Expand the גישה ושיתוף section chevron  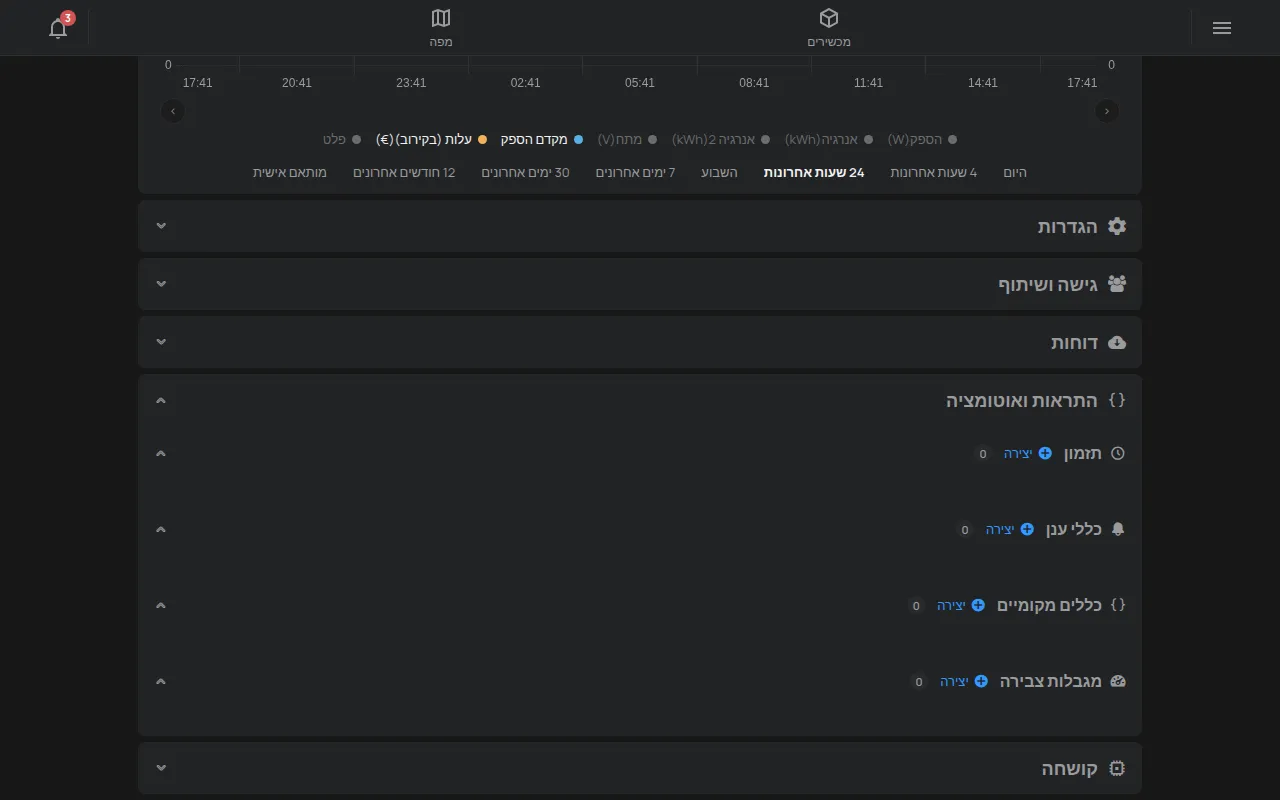click(x=161, y=284)
